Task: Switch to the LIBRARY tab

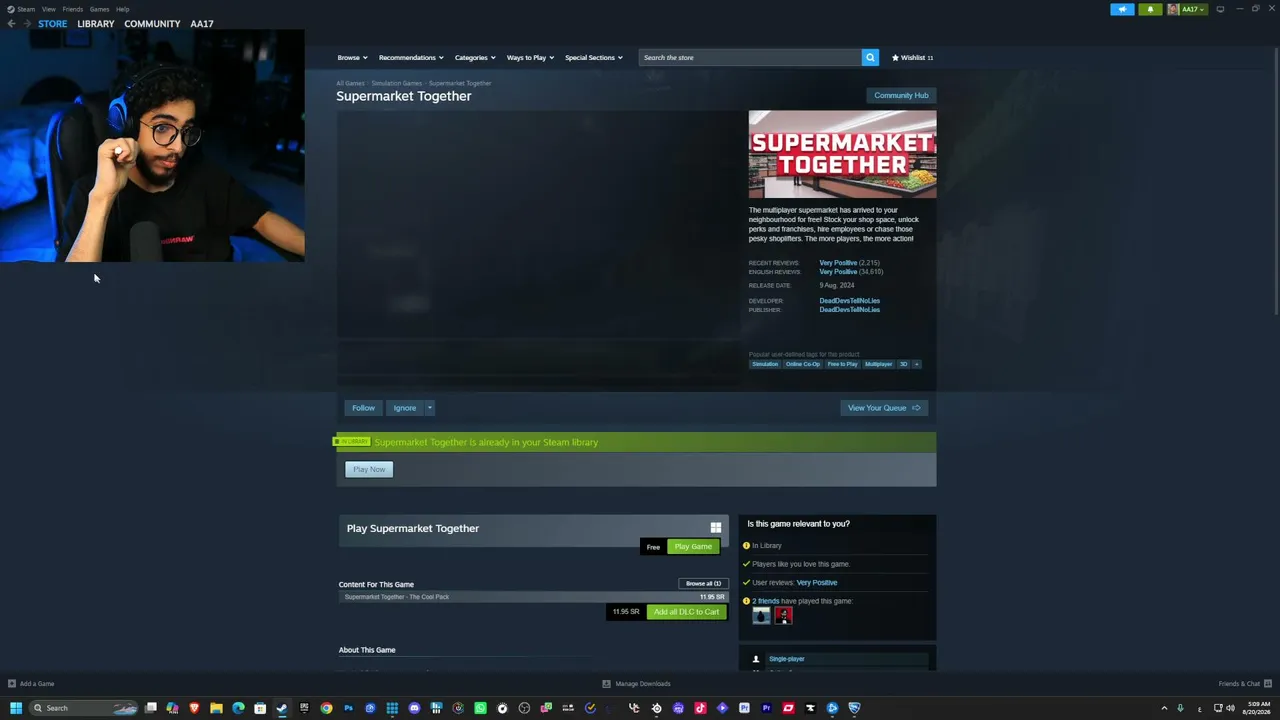Action: 96,24
